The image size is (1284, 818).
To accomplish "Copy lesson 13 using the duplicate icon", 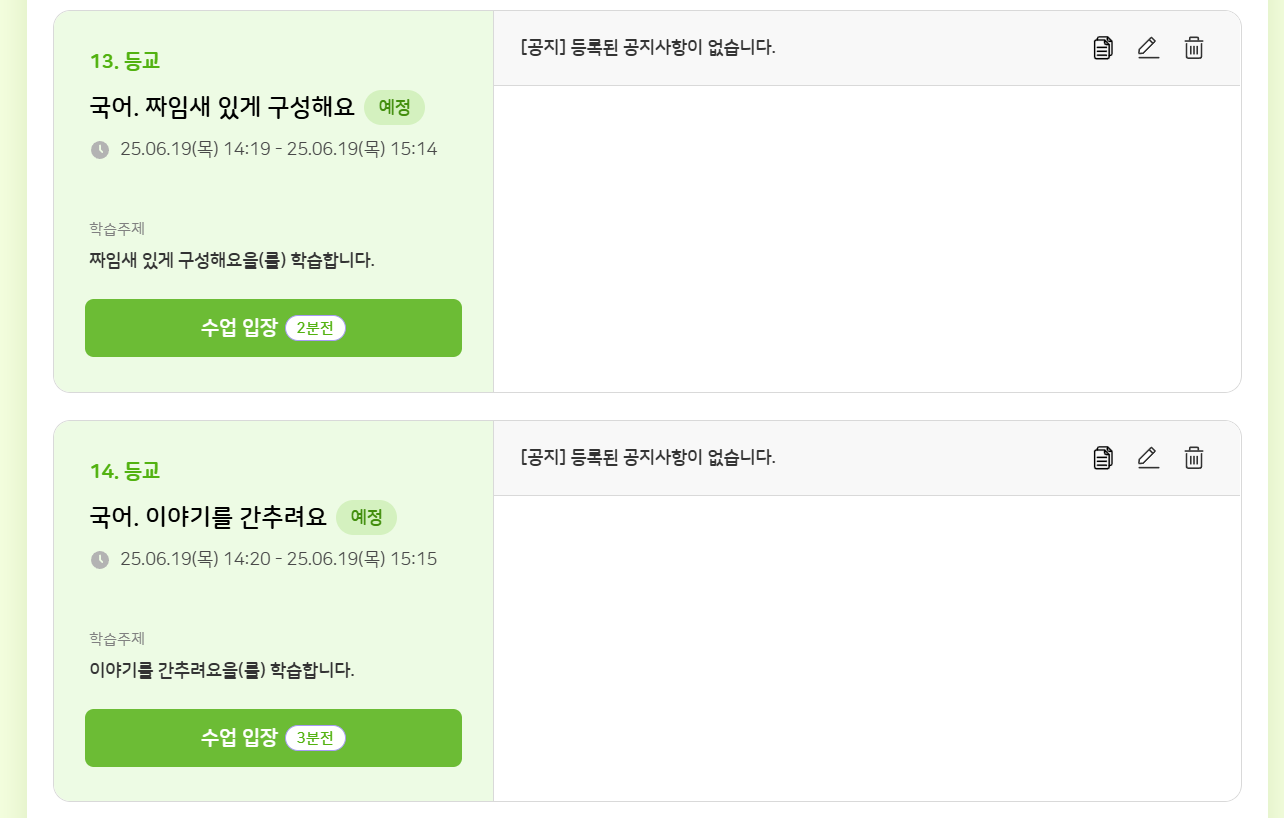I will (1103, 48).
